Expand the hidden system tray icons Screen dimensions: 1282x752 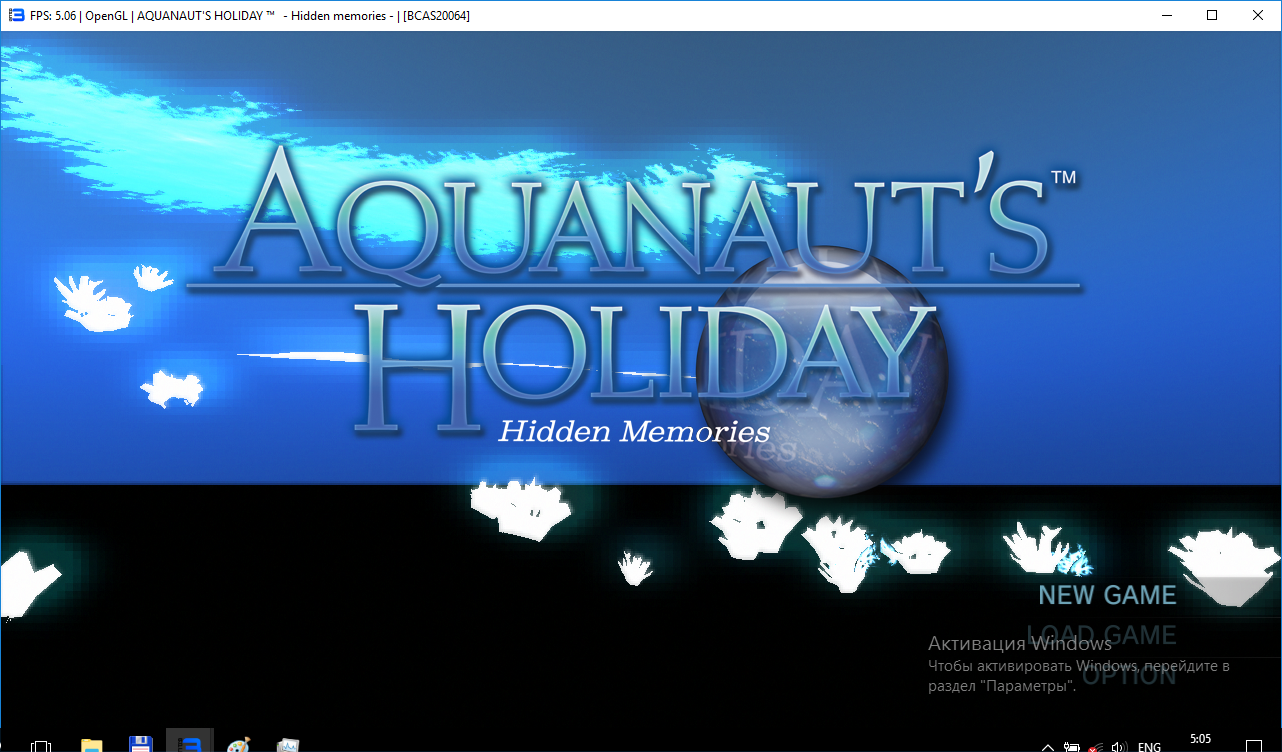pos(1048,746)
